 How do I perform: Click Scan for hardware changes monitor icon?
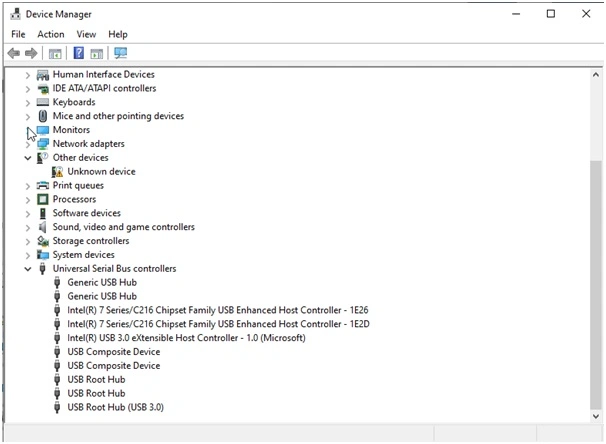pyautogui.click(x=121, y=53)
